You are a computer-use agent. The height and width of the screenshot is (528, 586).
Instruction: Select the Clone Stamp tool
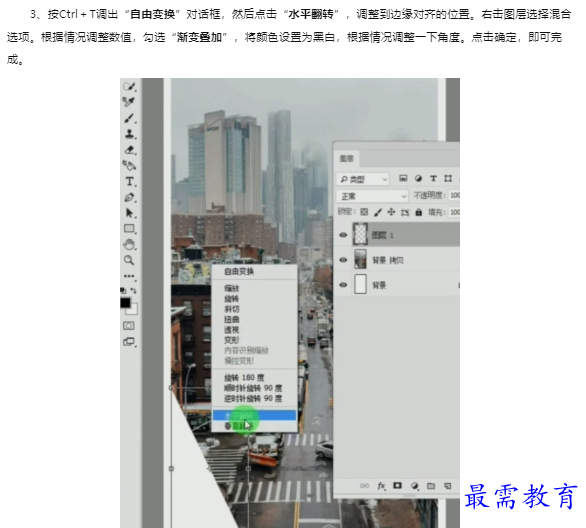(129, 134)
